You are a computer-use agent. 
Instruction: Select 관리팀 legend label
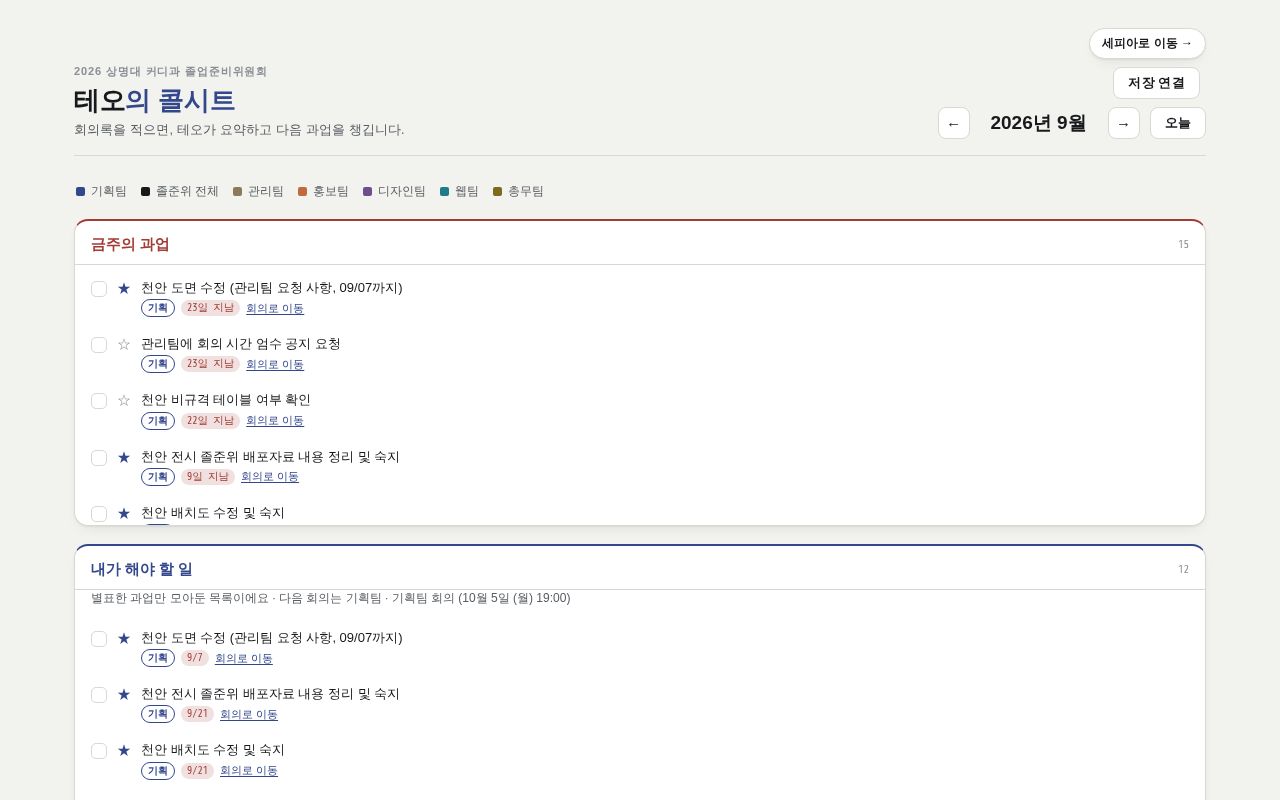[x=266, y=191]
